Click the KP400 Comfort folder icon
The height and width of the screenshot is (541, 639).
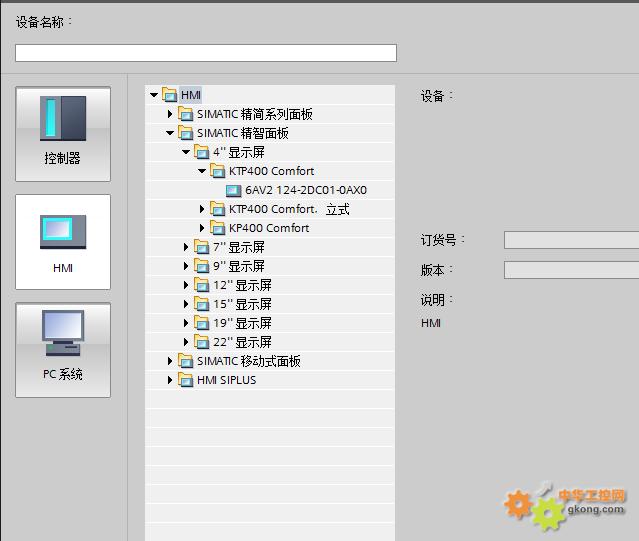click(x=217, y=228)
